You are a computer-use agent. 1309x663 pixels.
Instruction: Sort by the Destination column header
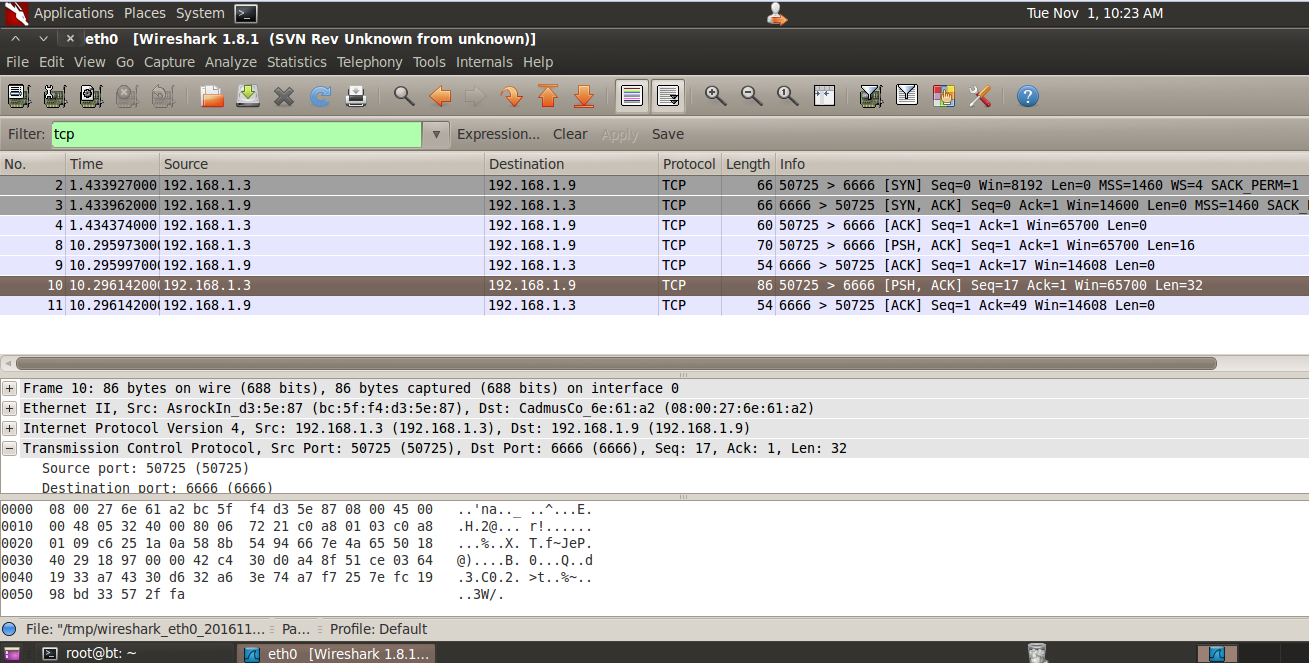pyautogui.click(x=571, y=164)
